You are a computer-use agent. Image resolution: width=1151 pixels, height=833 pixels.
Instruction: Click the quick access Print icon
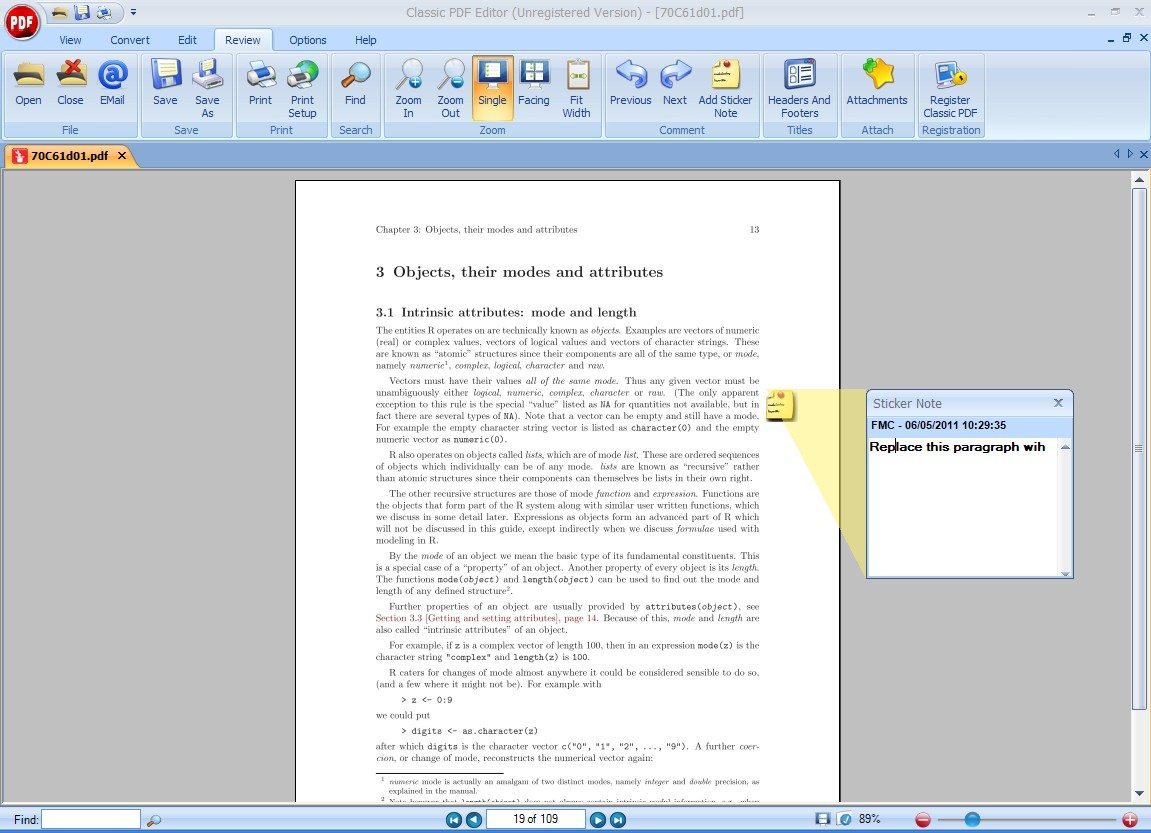[x=104, y=12]
